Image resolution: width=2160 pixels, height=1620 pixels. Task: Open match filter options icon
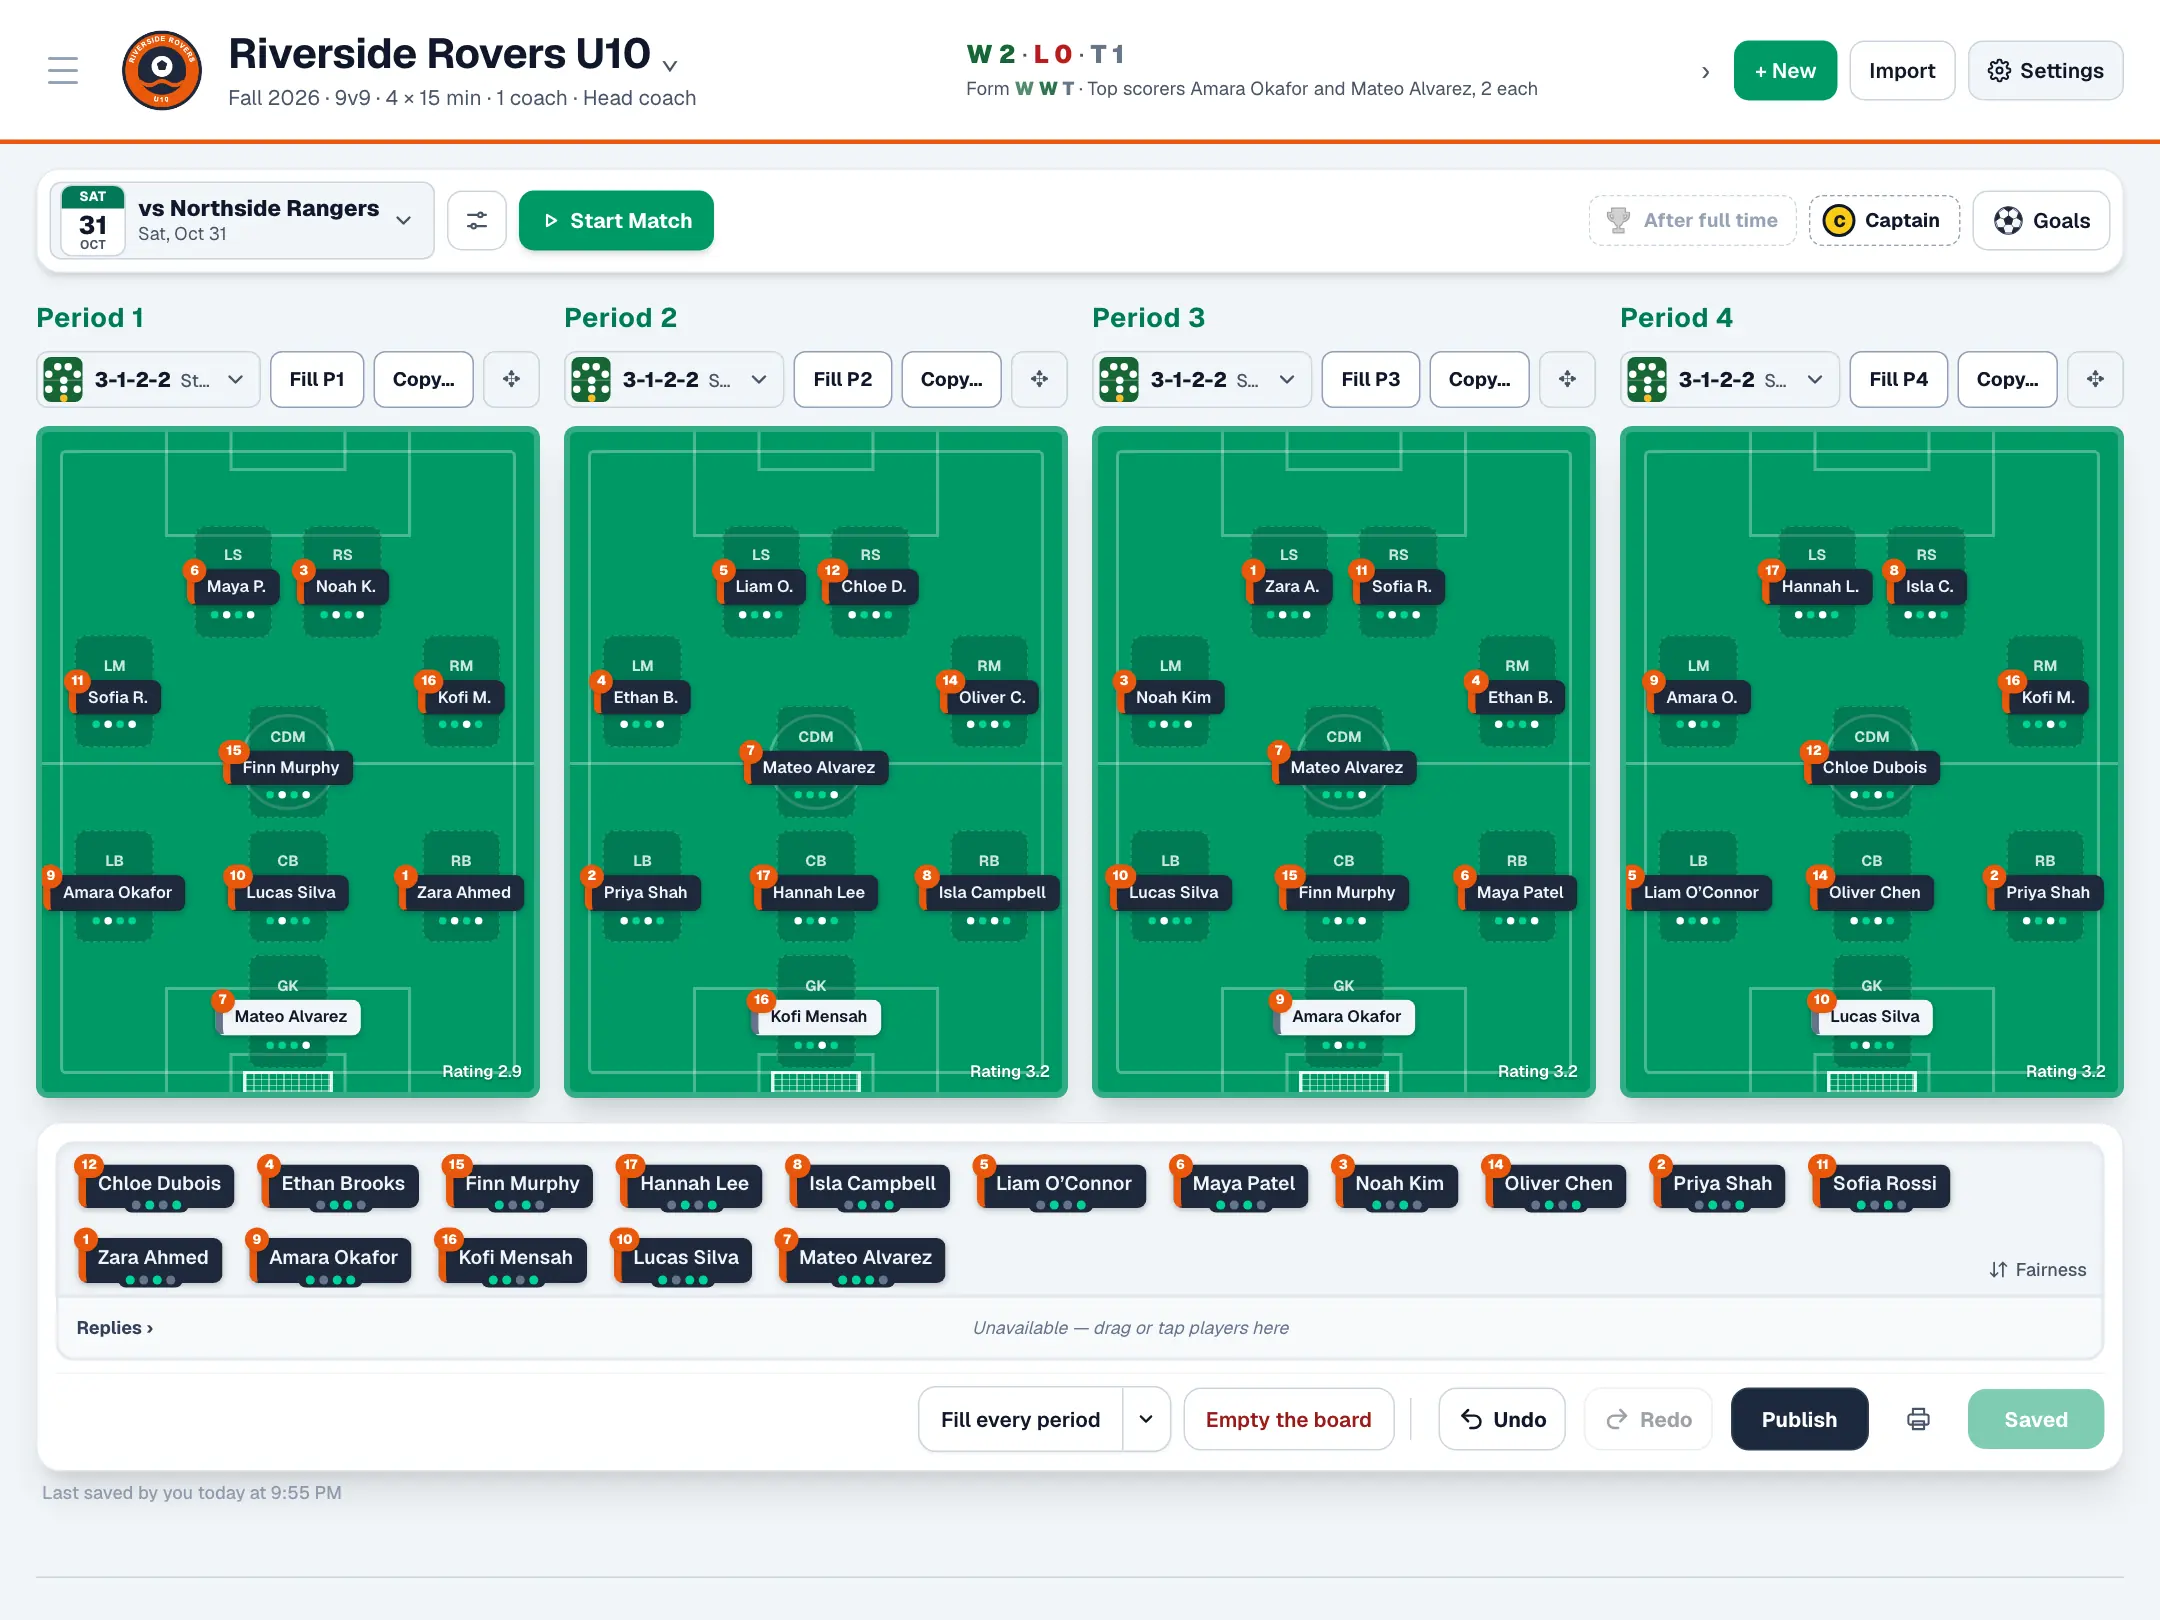click(477, 221)
